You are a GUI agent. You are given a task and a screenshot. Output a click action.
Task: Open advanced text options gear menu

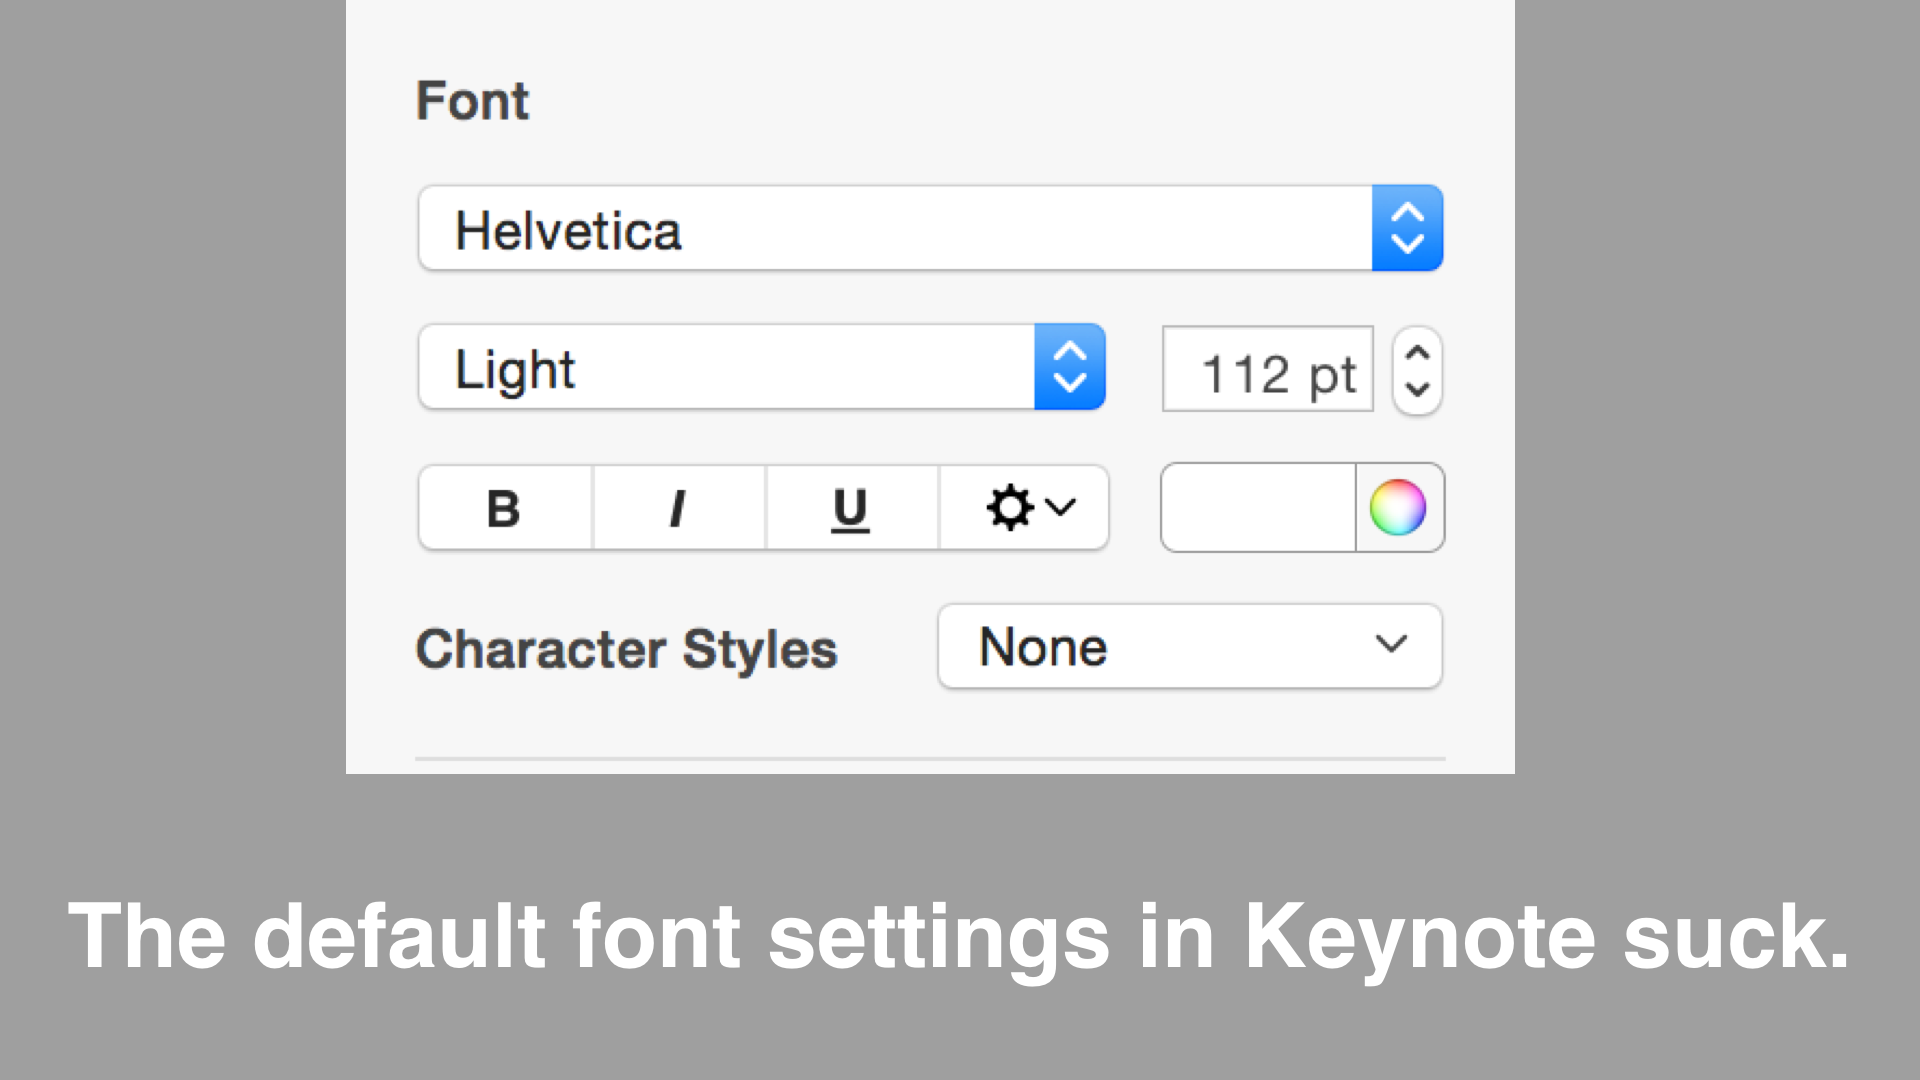pos(1024,508)
